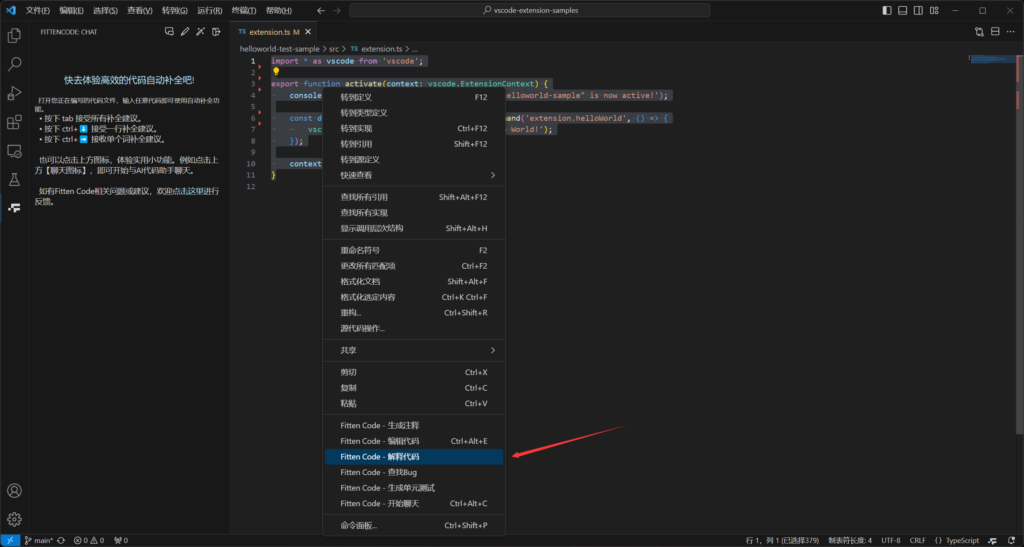Click the main branch button in status bar
The width and height of the screenshot is (1024, 547).
coord(39,540)
